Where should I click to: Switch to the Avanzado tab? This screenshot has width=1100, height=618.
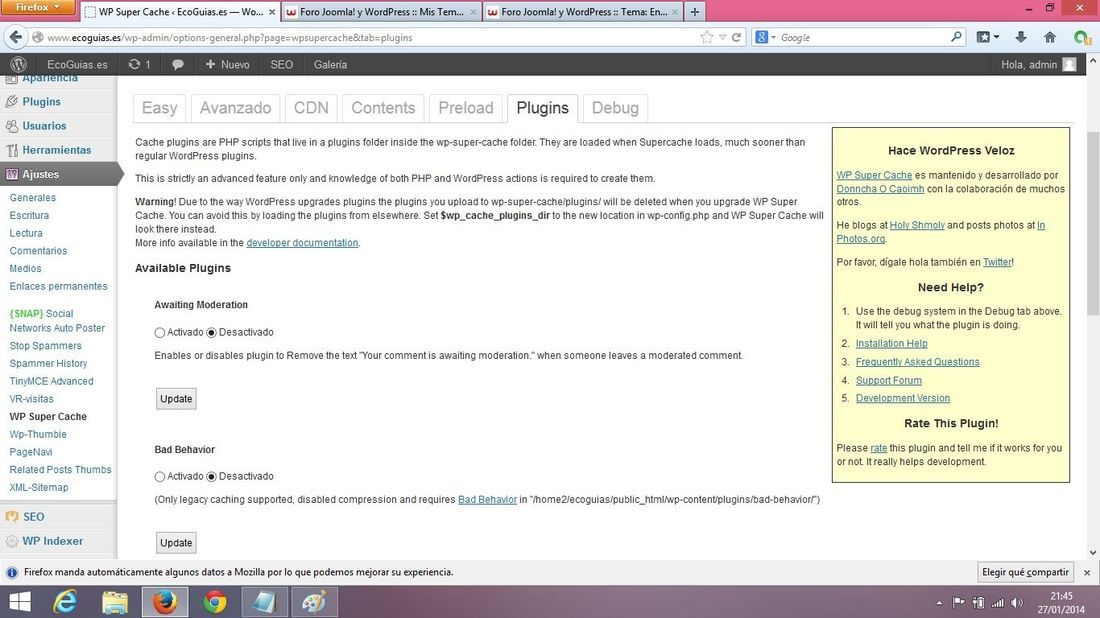coord(235,108)
